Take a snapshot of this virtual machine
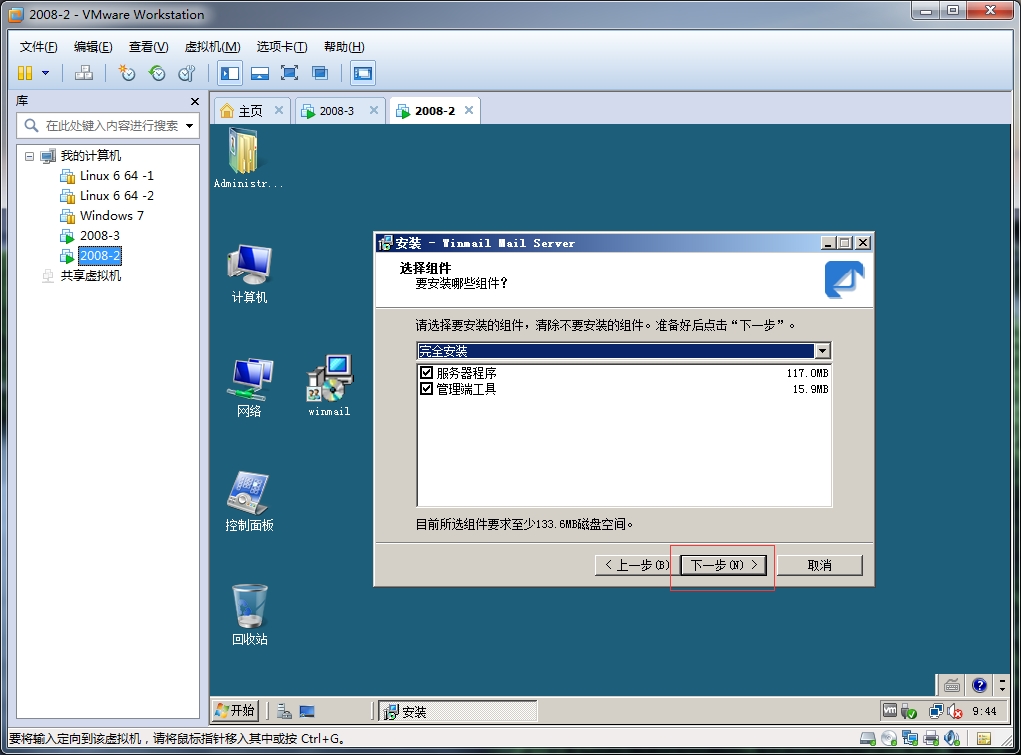 point(126,73)
